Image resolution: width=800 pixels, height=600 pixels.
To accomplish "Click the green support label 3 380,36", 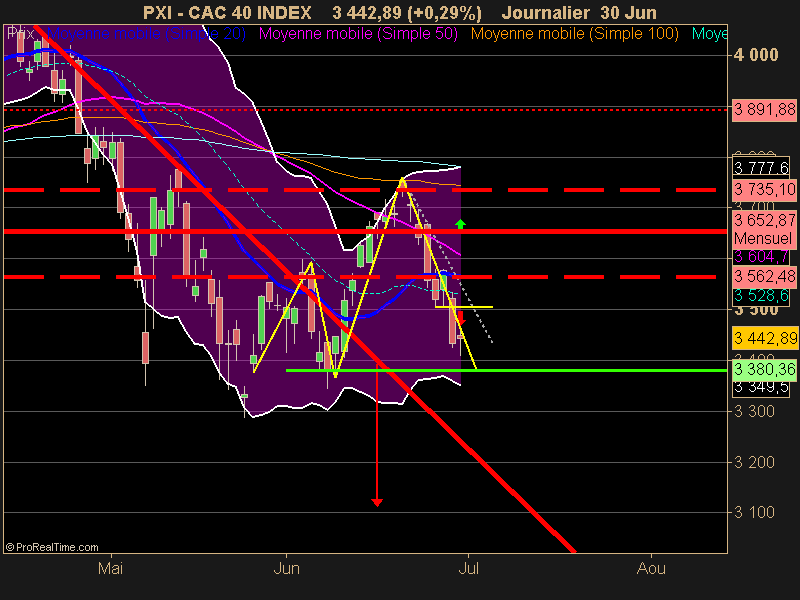I will click(764, 369).
